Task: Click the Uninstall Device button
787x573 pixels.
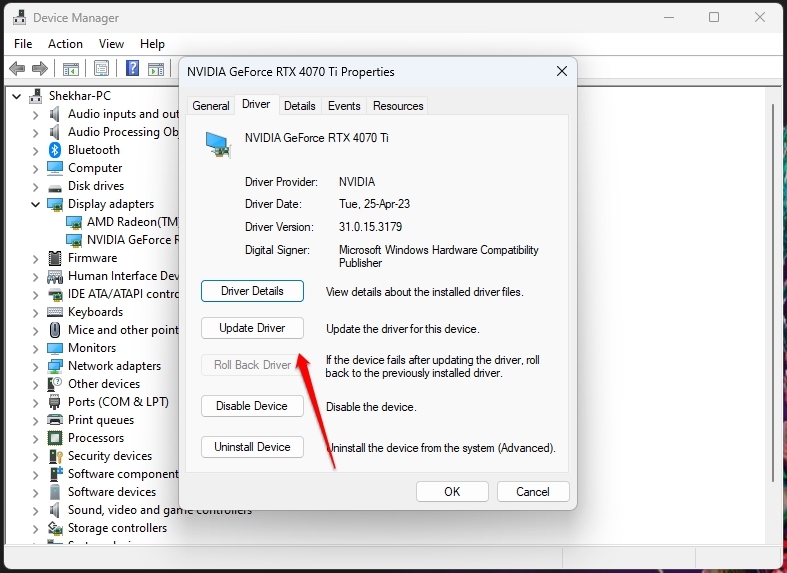Action: pyautogui.click(x=252, y=447)
